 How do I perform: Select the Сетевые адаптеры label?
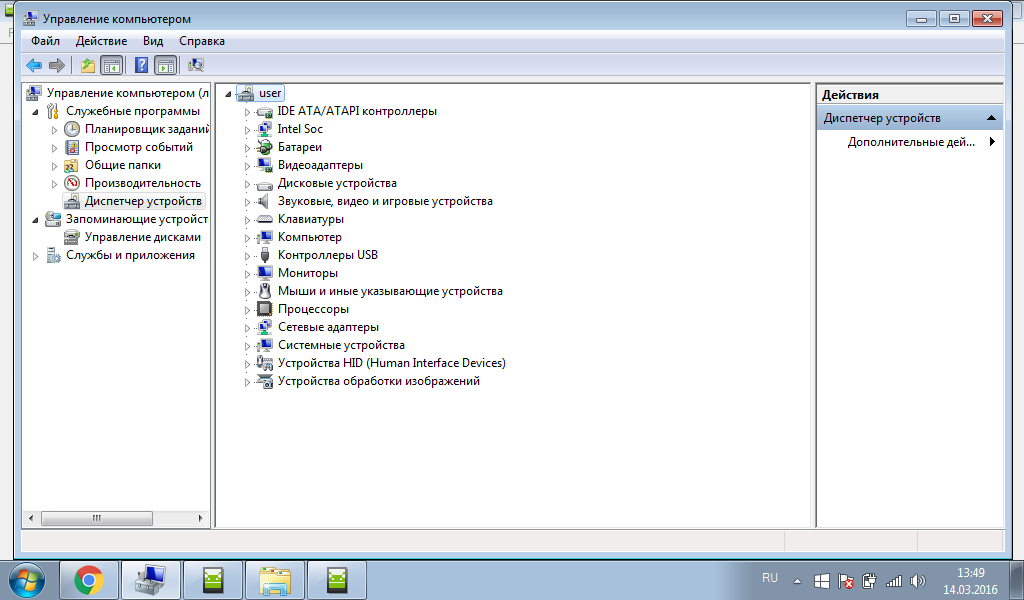point(328,327)
